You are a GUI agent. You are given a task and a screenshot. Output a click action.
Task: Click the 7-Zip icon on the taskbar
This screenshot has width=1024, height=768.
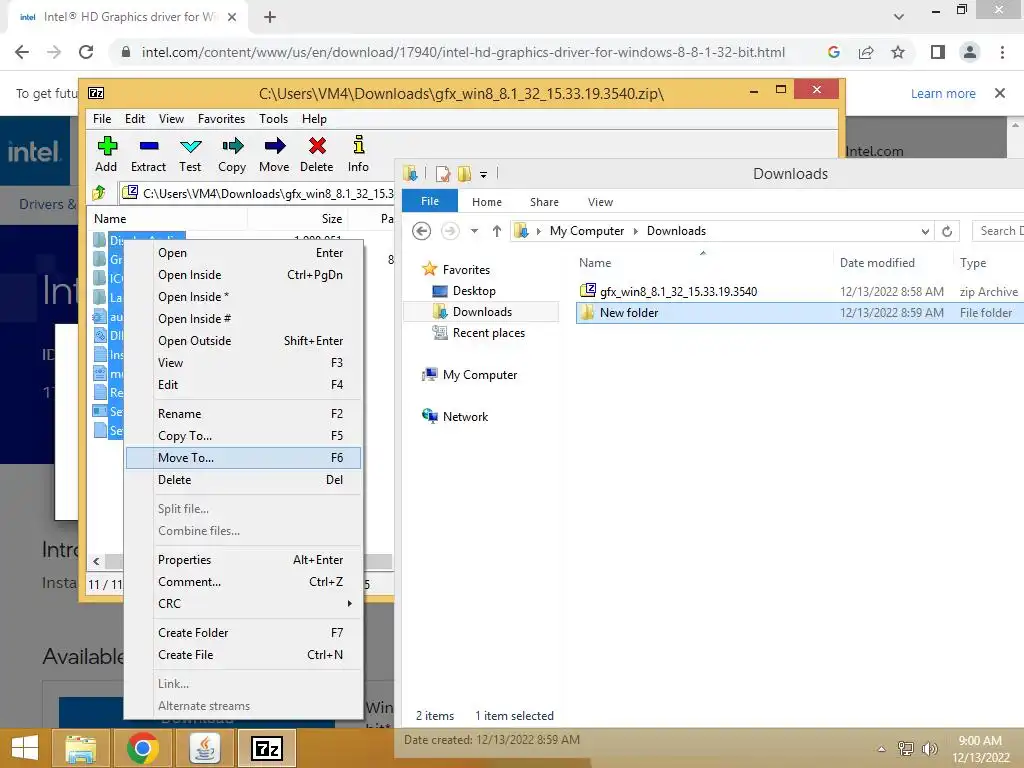coord(267,748)
